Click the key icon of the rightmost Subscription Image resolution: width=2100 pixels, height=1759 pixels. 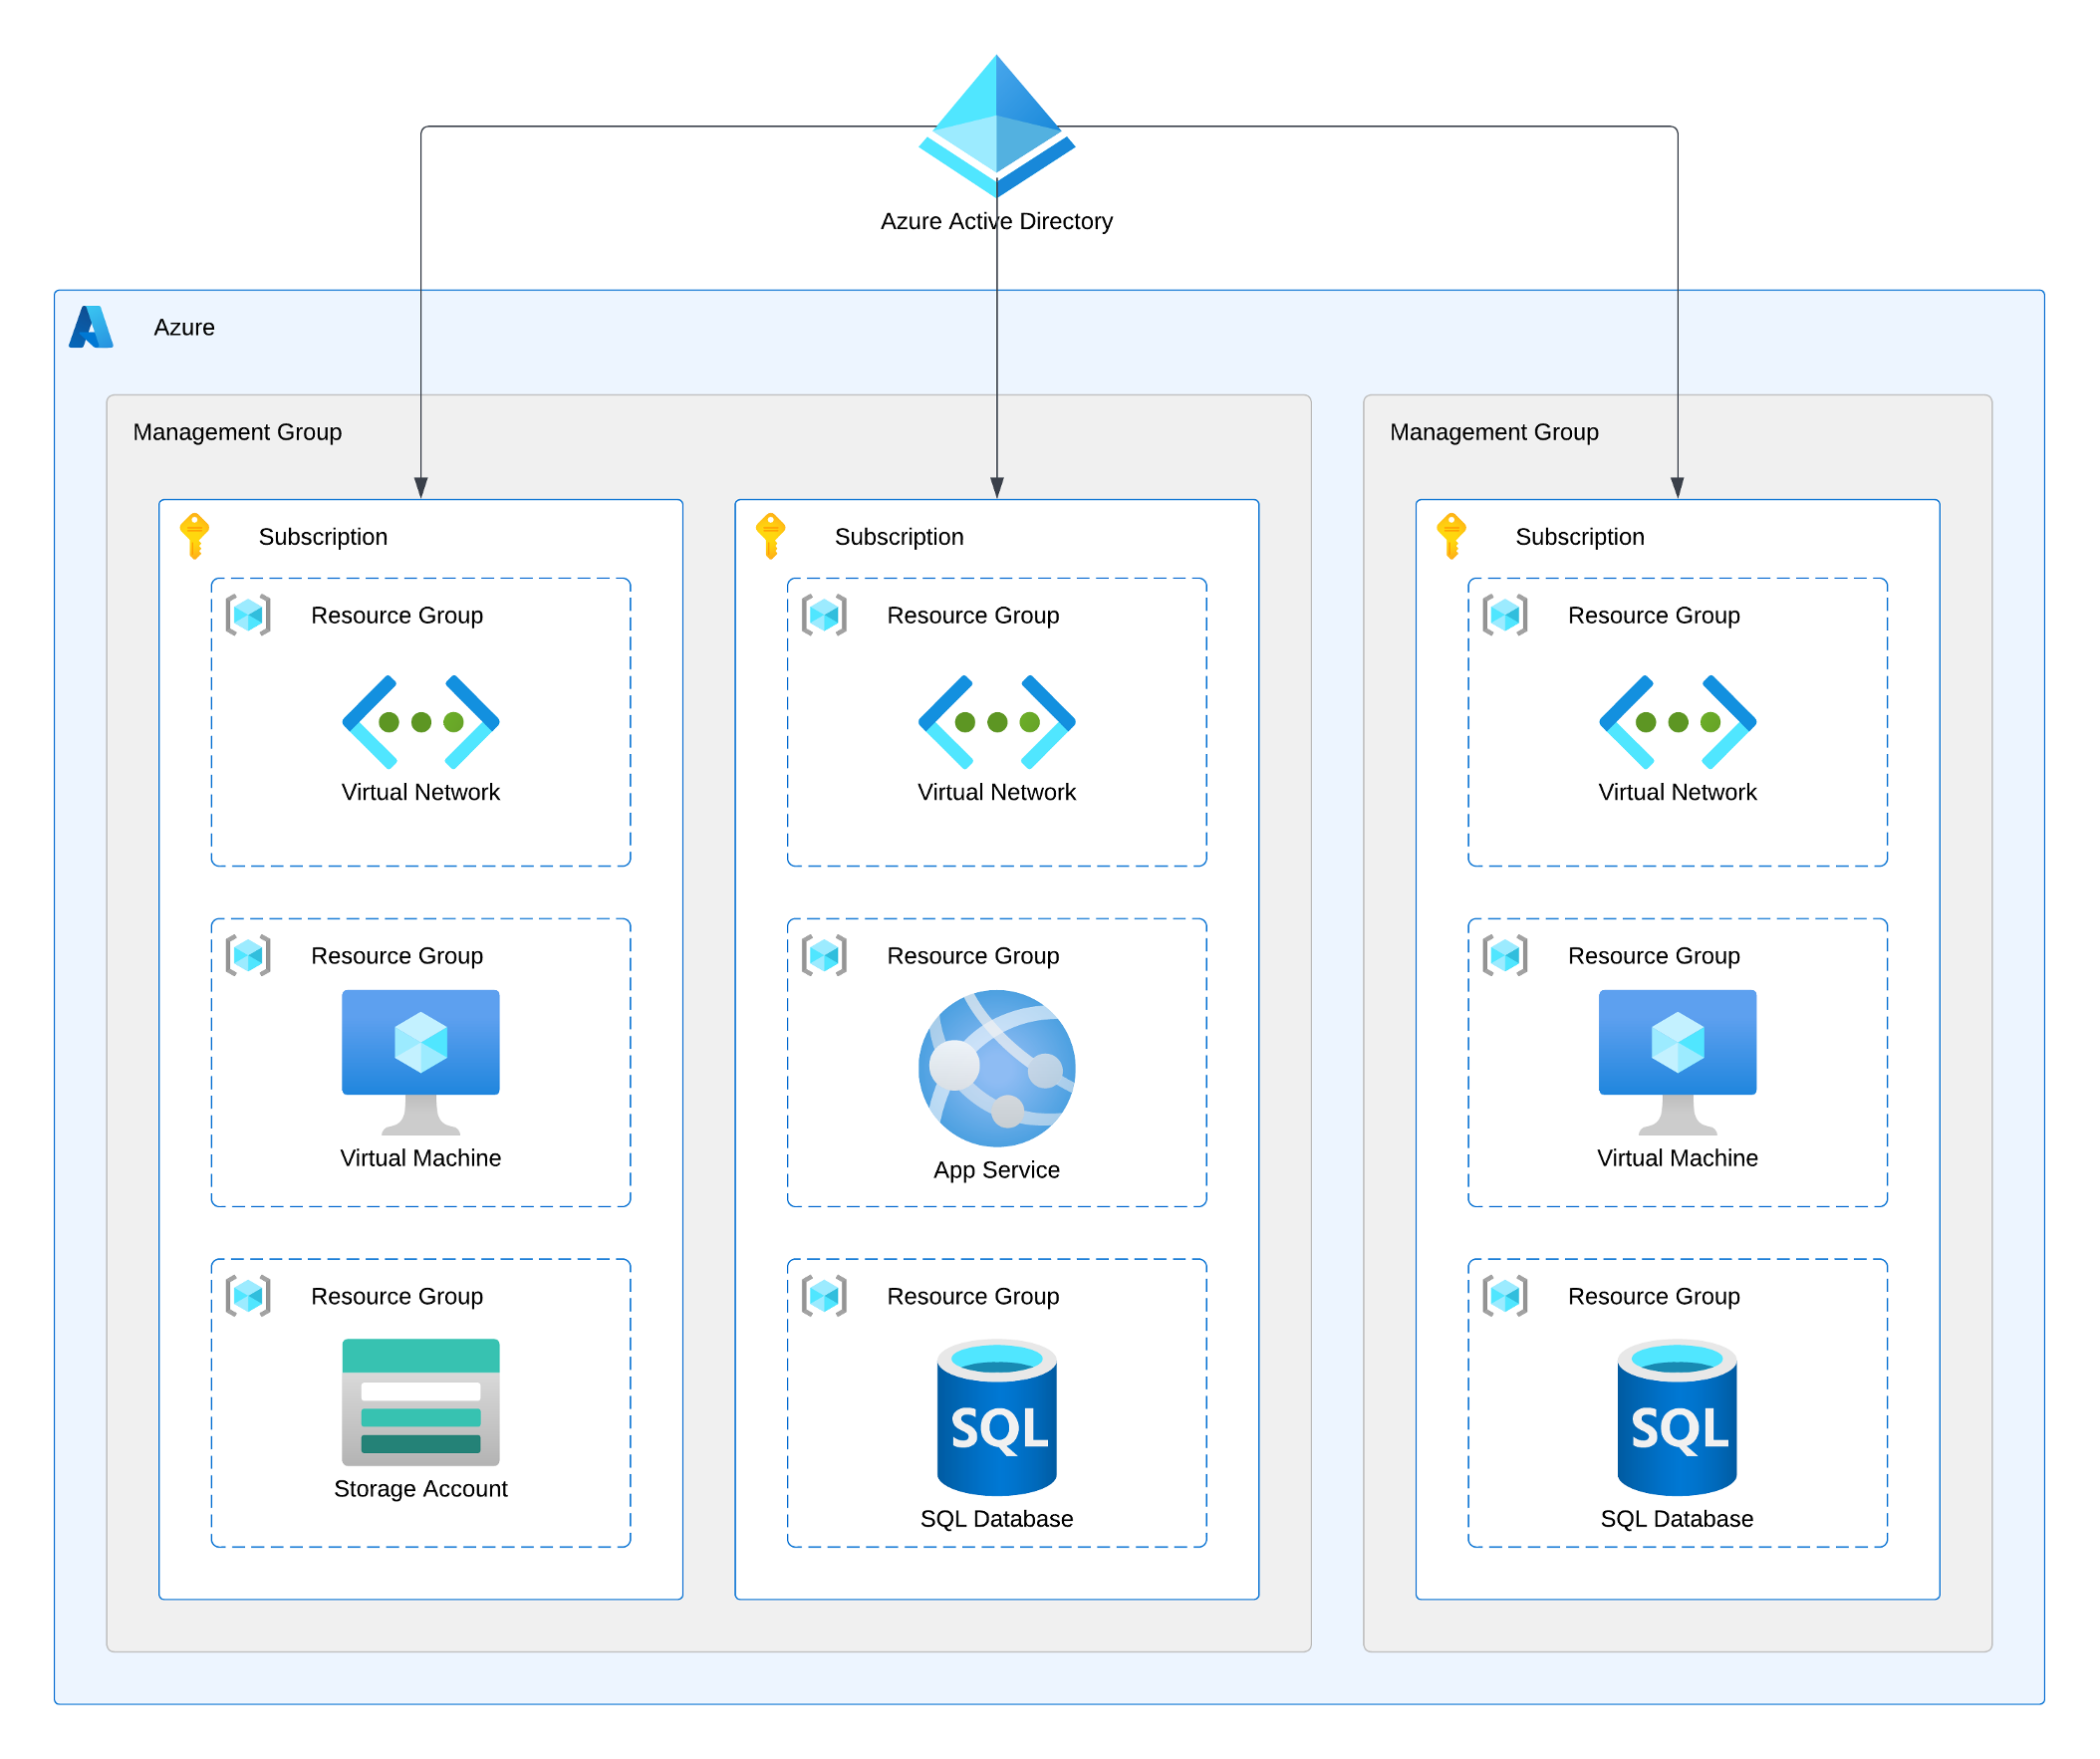coord(1452,537)
